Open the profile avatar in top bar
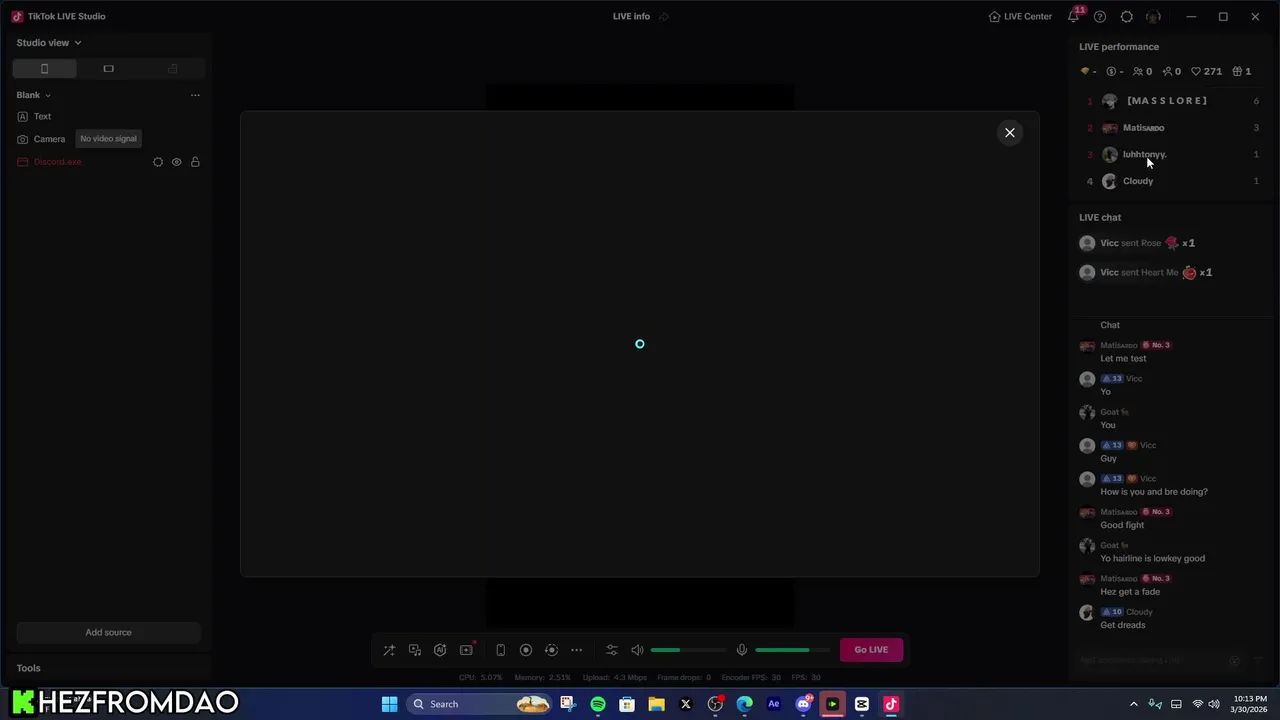1280x720 pixels. [x=1153, y=16]
